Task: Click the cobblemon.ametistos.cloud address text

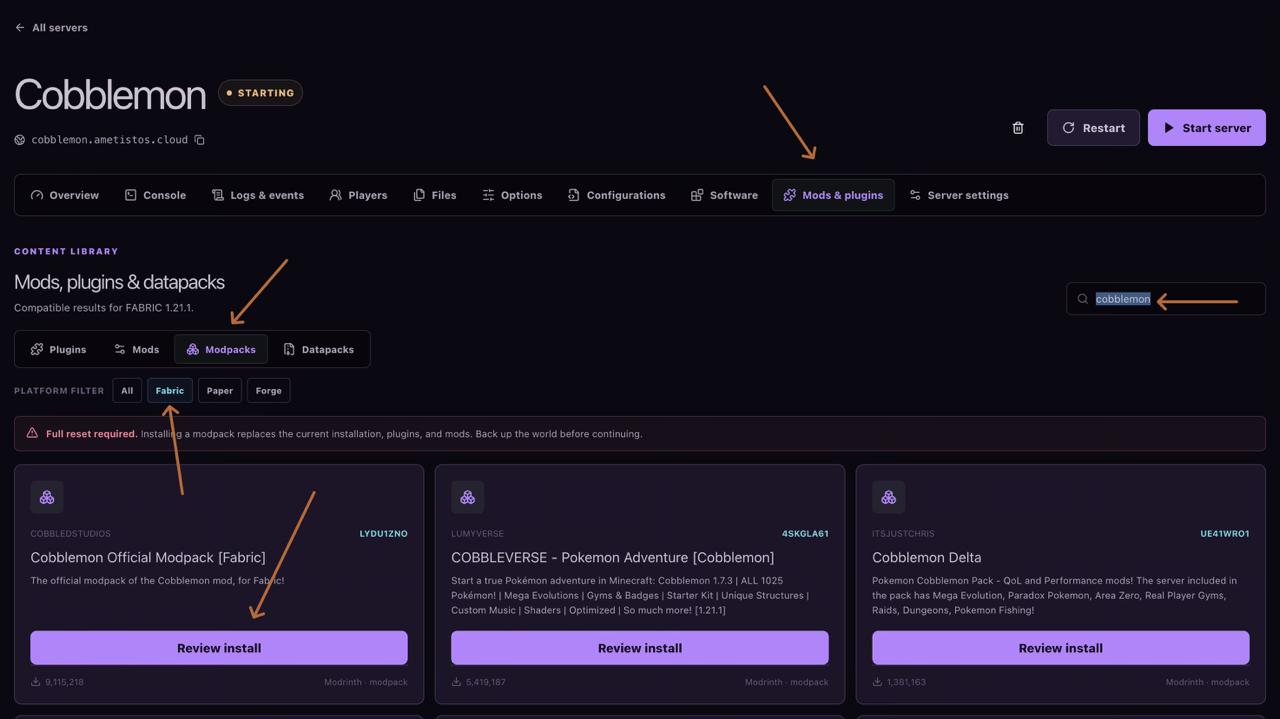Action: click(x=110, y=140)
